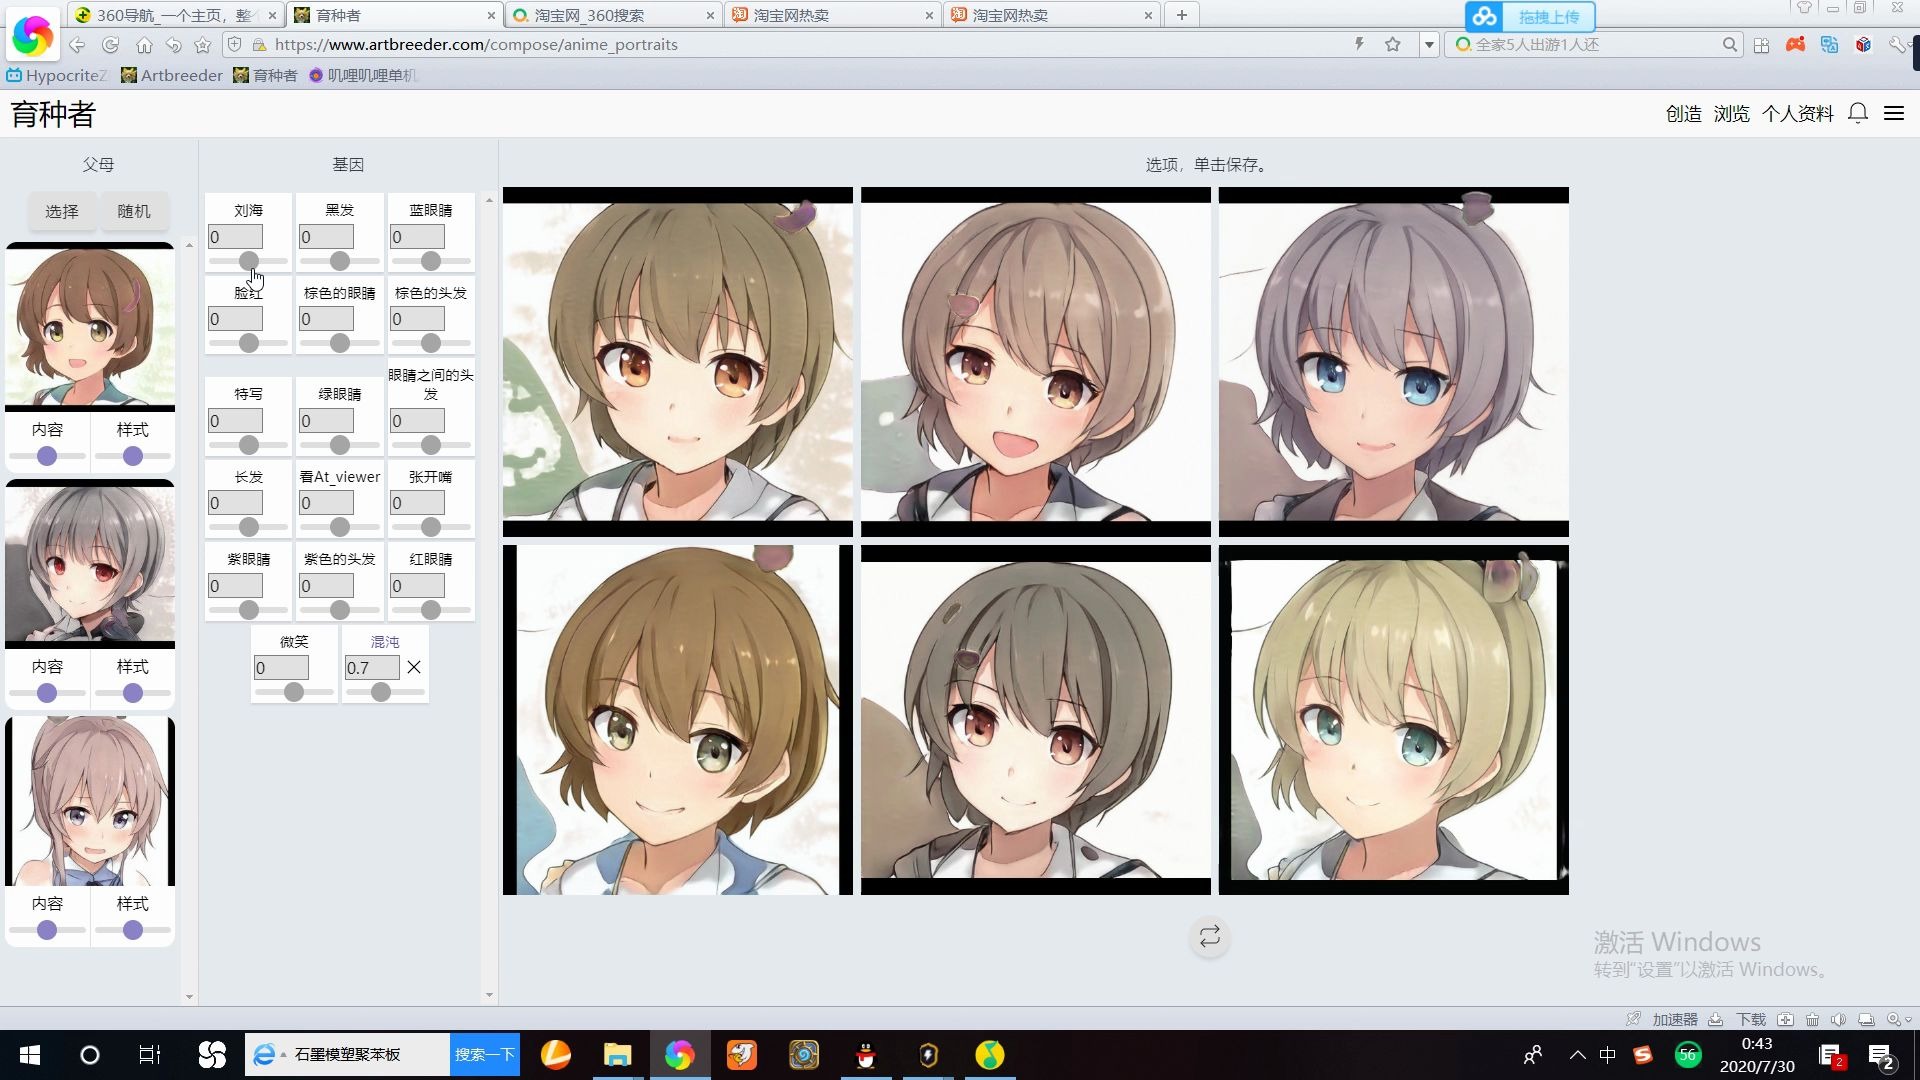Open the action center notification icon
The height and width of the screenshot is (1080, 1920).
coord(1881,1055)
